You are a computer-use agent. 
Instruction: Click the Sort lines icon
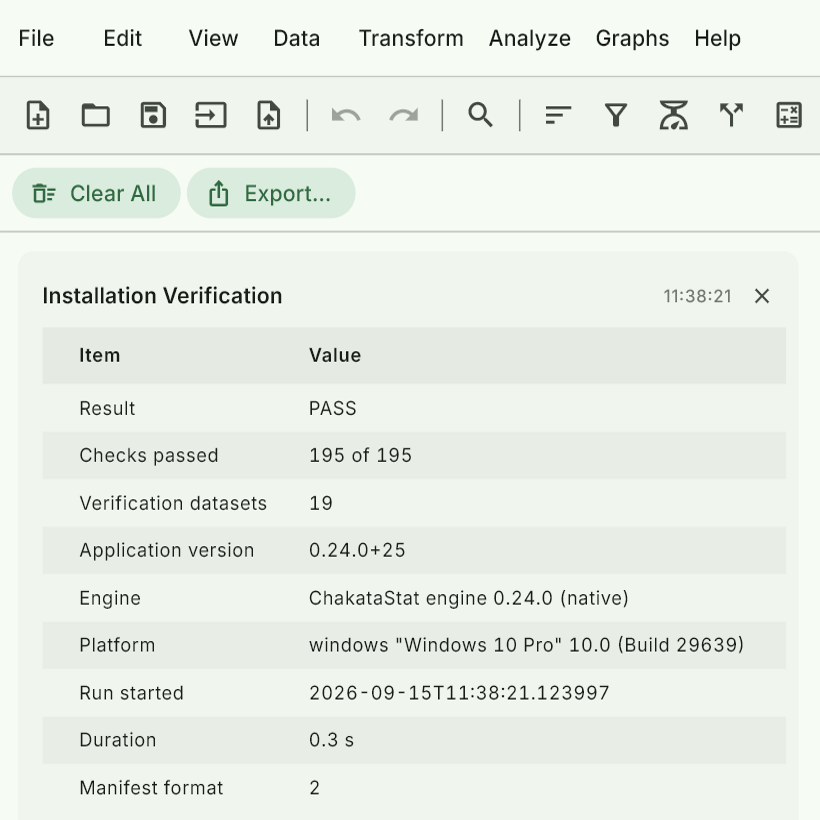tap(558, 115)
